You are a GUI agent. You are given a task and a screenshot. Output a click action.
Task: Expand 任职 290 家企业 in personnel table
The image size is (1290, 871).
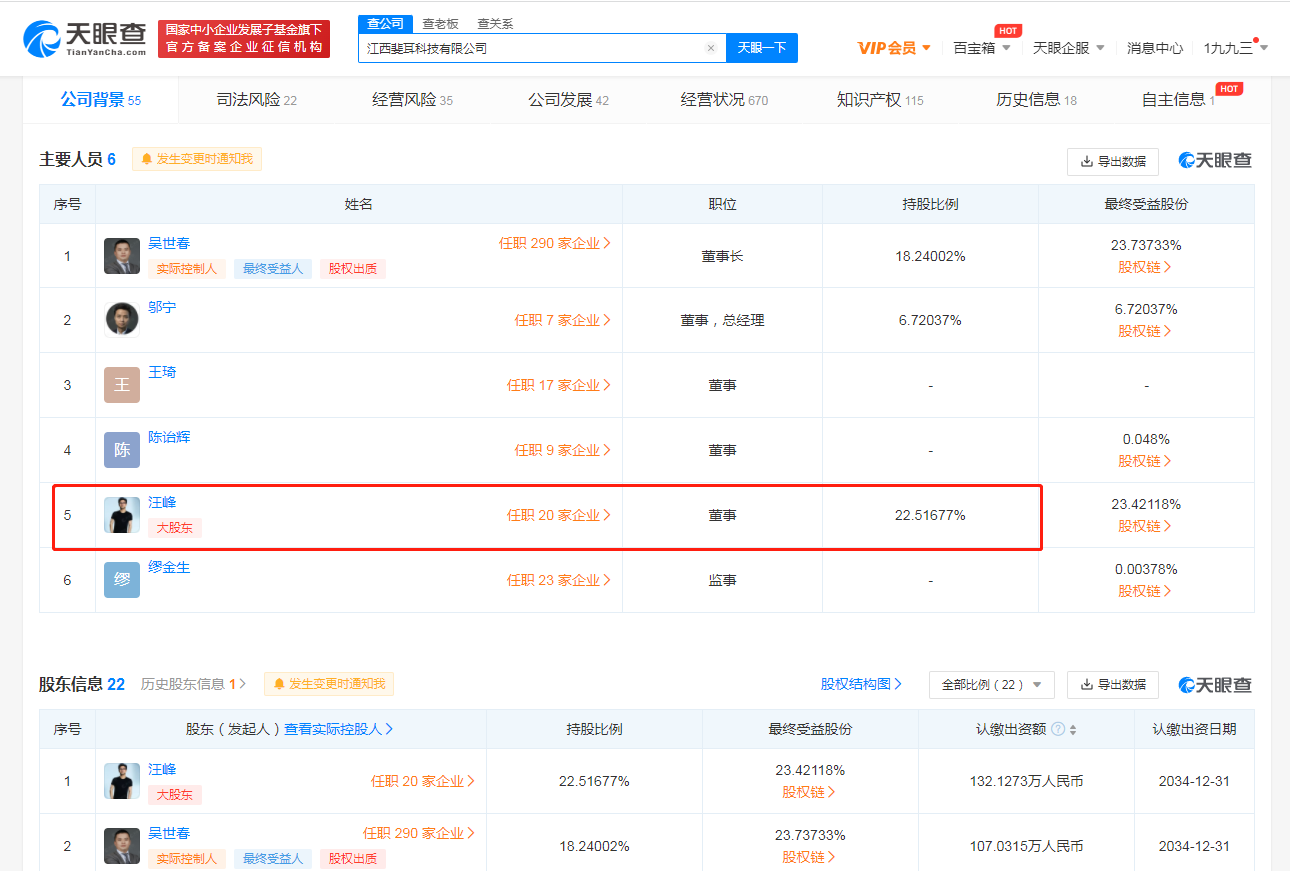tap(555, 243)
